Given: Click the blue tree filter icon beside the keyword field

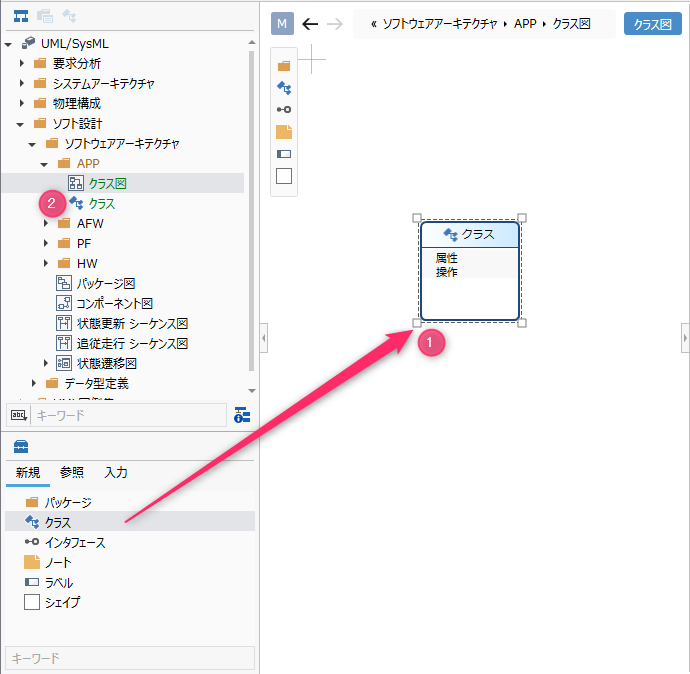Looking at the screenshot, I should pos(242,415).
